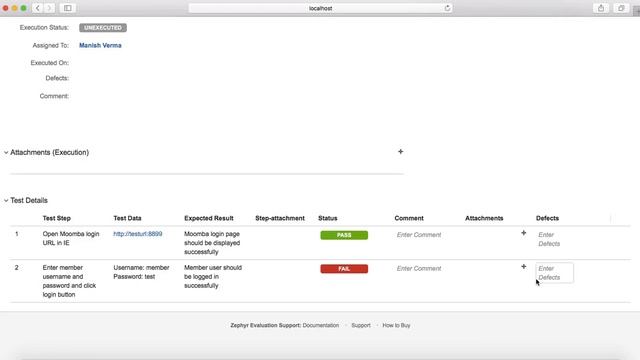Screen dimensions: 640x360
Task: Click Enter Defects field for step 2
Action: (554, 273)
